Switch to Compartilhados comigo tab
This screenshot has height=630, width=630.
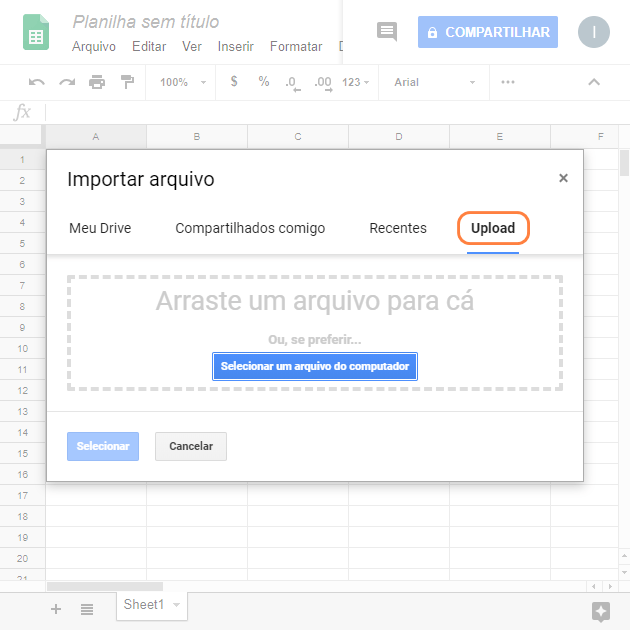coord(250,228)
